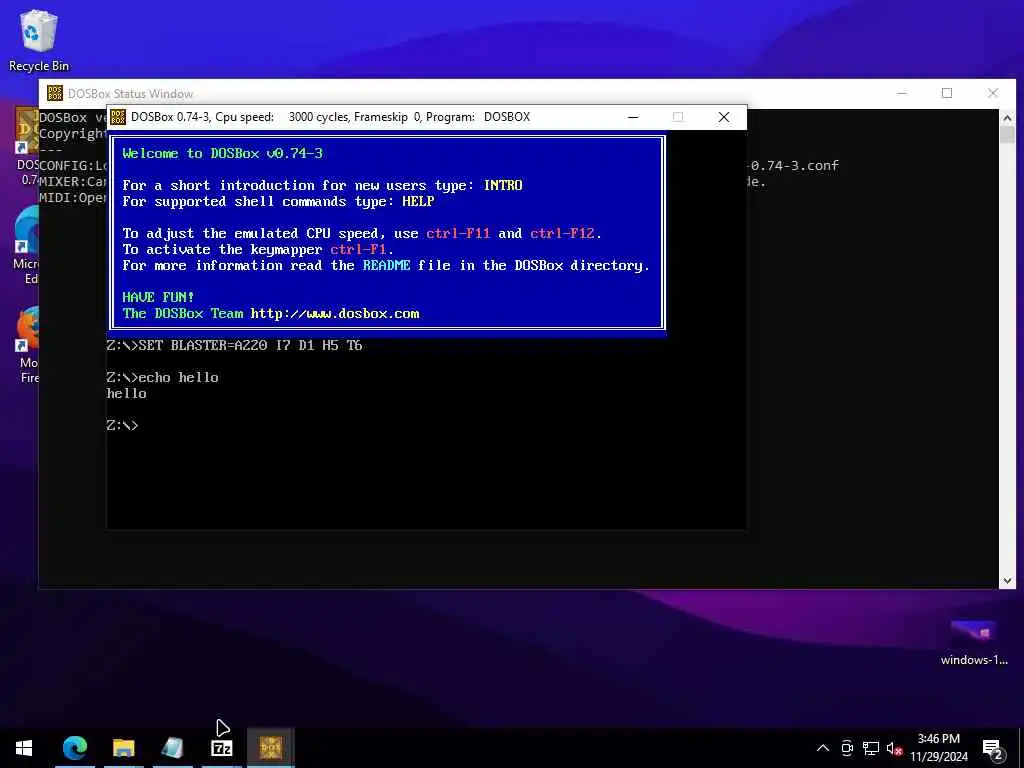The width and height of the screenshot is (1024, 768).
Task: Click the red ctrl-F11 text
Action: point(458,233)
